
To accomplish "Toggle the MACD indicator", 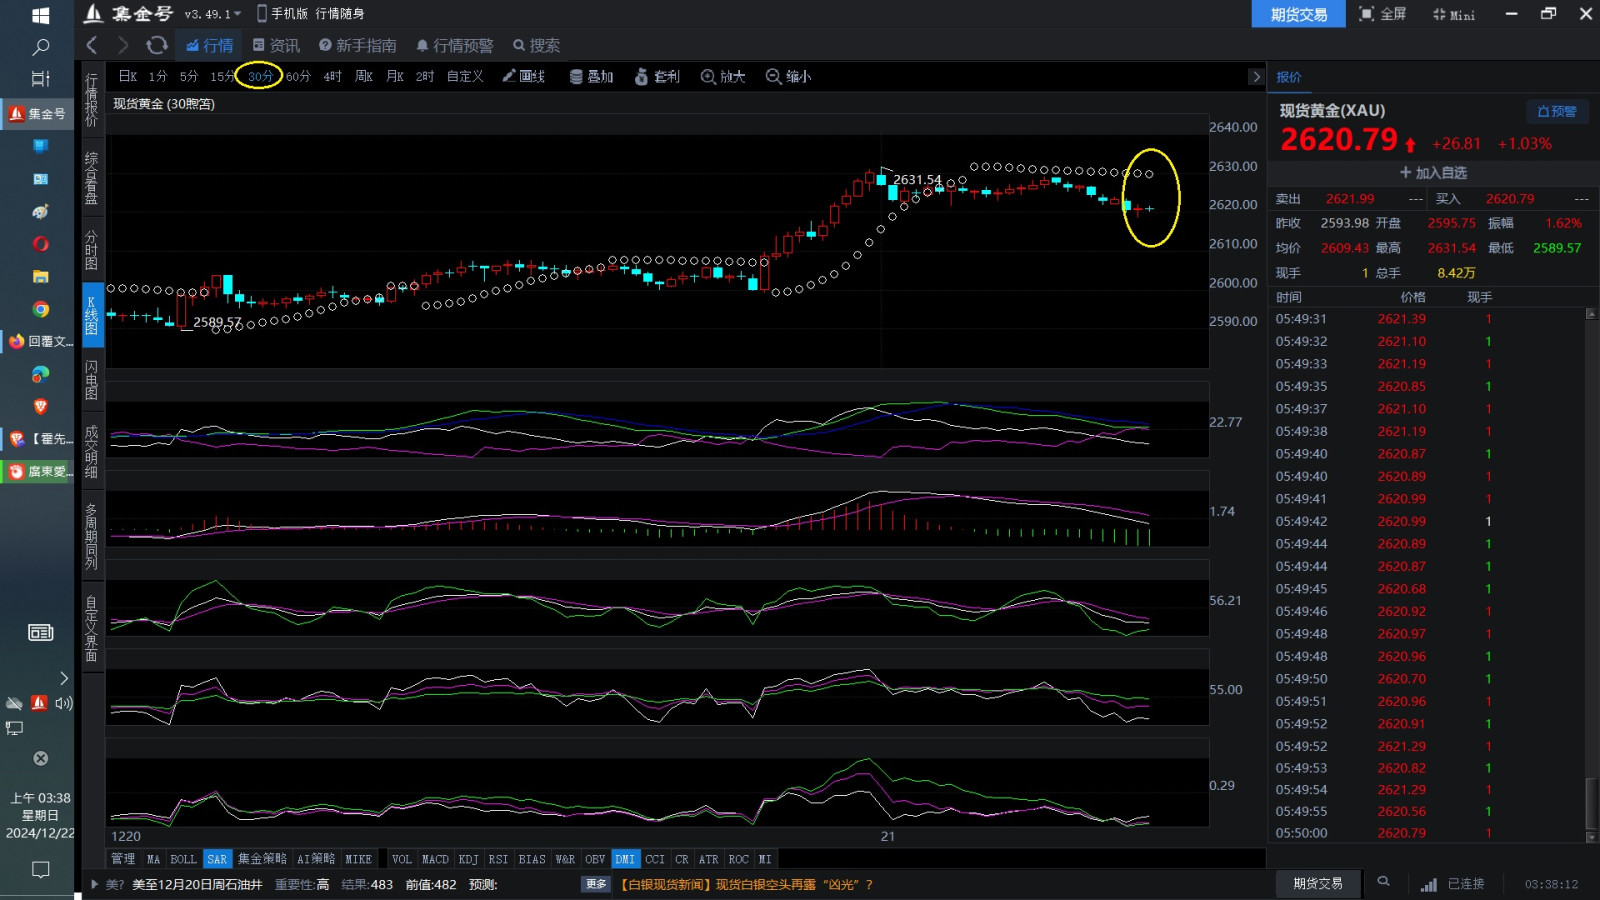I will 435,859.
